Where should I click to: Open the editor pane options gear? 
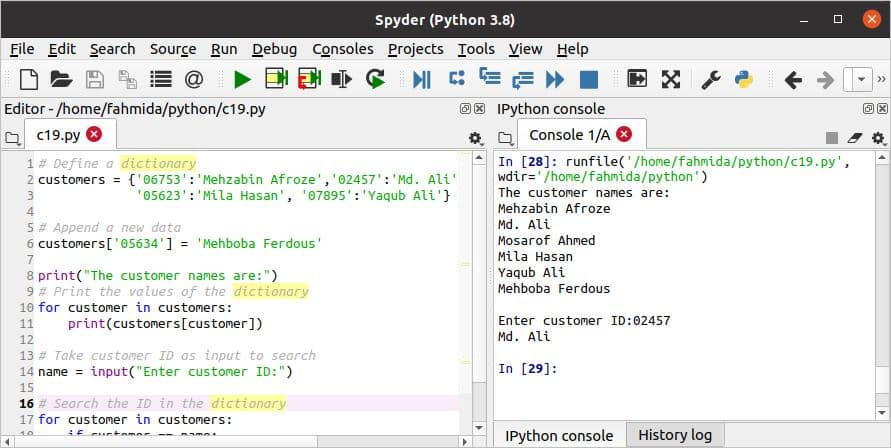(x=475, y=138)
